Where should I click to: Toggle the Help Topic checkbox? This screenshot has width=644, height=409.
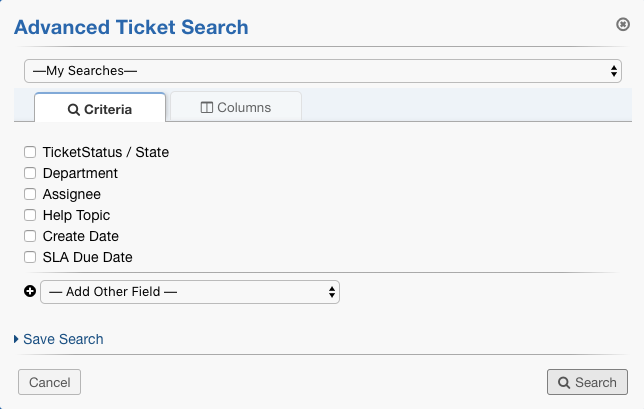click(30, 215)
